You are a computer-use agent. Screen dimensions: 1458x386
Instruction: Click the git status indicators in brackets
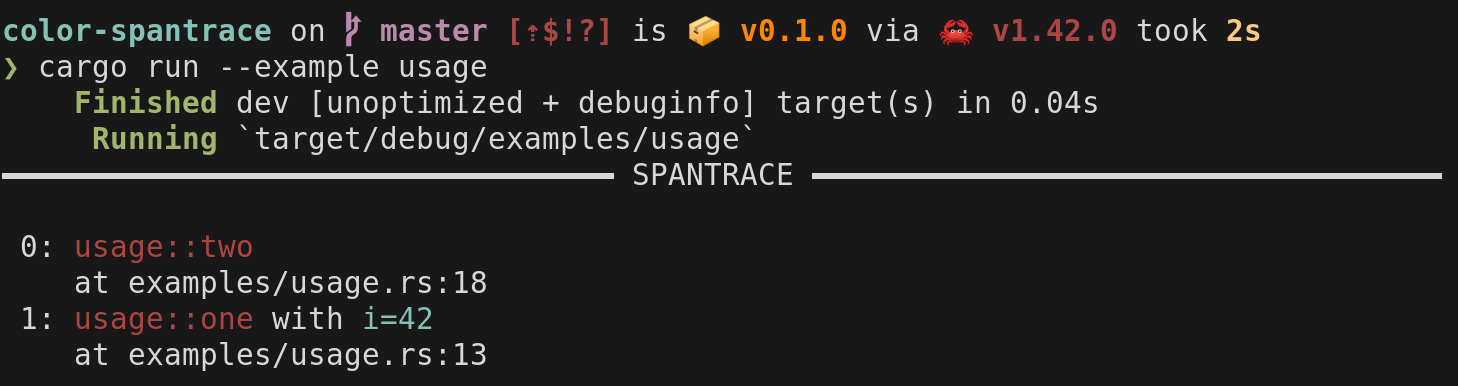click(560, 32)
